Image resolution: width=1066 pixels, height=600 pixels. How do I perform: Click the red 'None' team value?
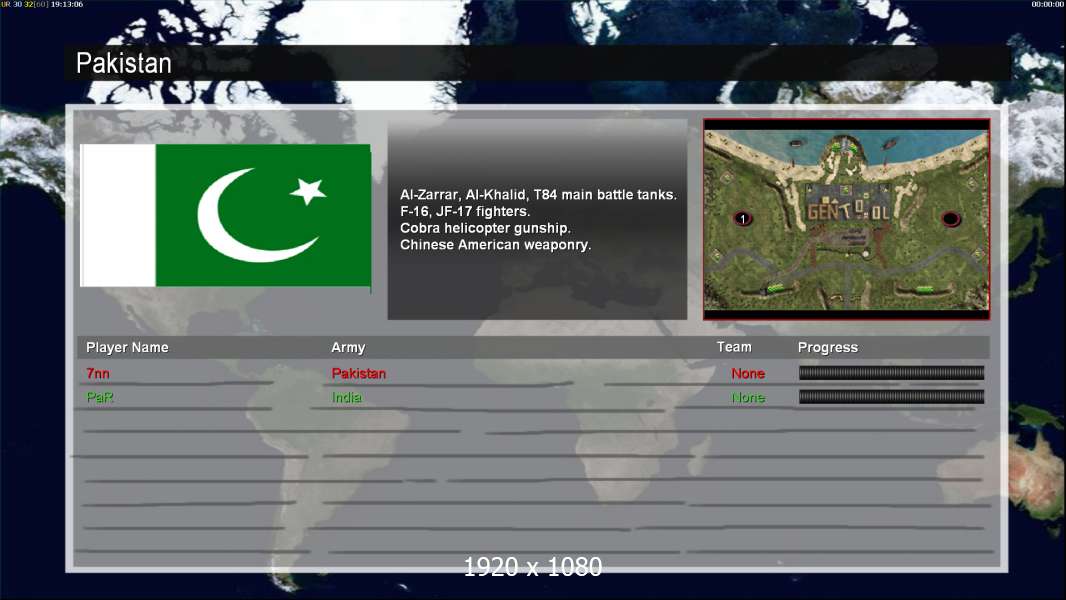pos(748,373)
